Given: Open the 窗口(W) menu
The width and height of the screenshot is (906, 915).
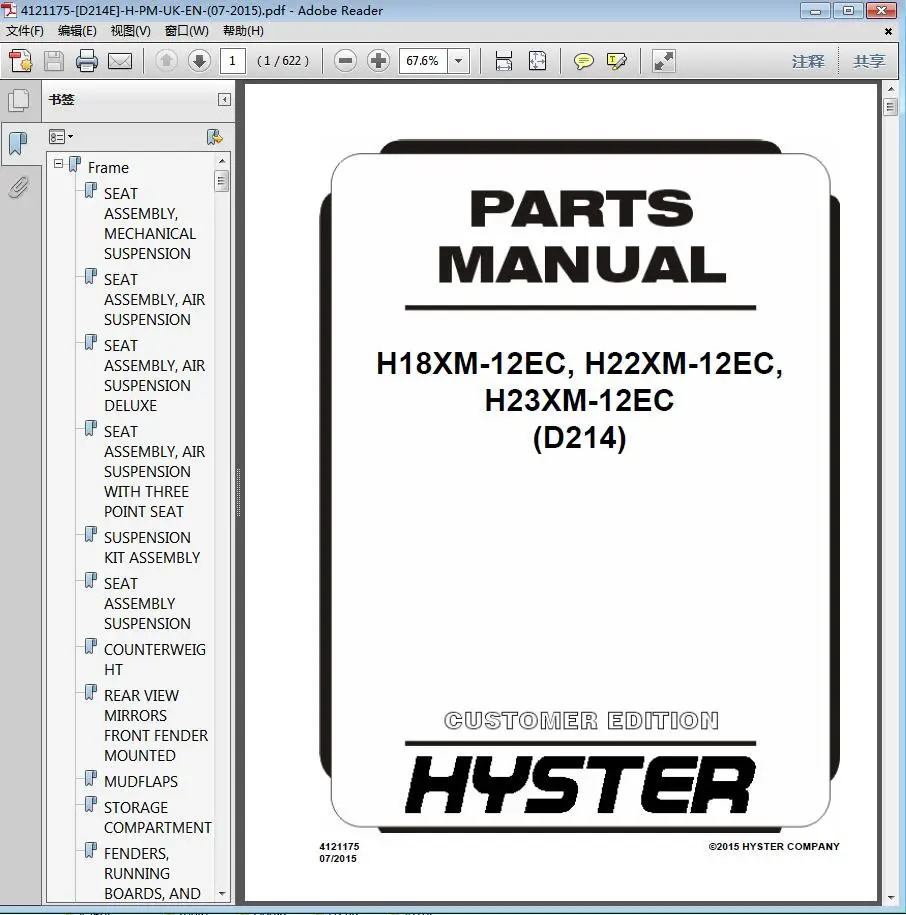Looking at the screenshot, I should (187, 31).
